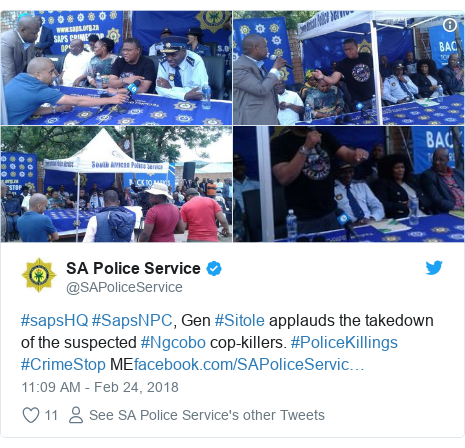Open the bottom-left tent crowd photo
This screenshot has height=448, width=465.
(116, 184)
